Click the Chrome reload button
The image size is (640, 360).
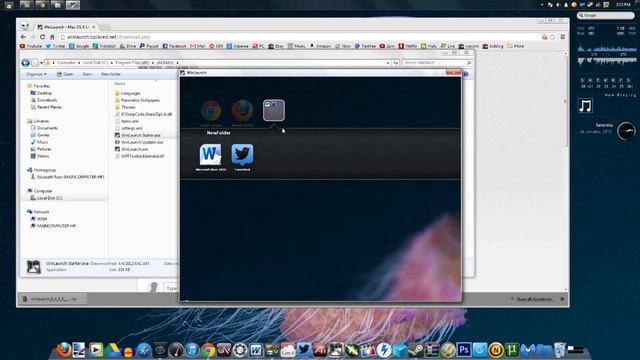[x=42, y=37]
